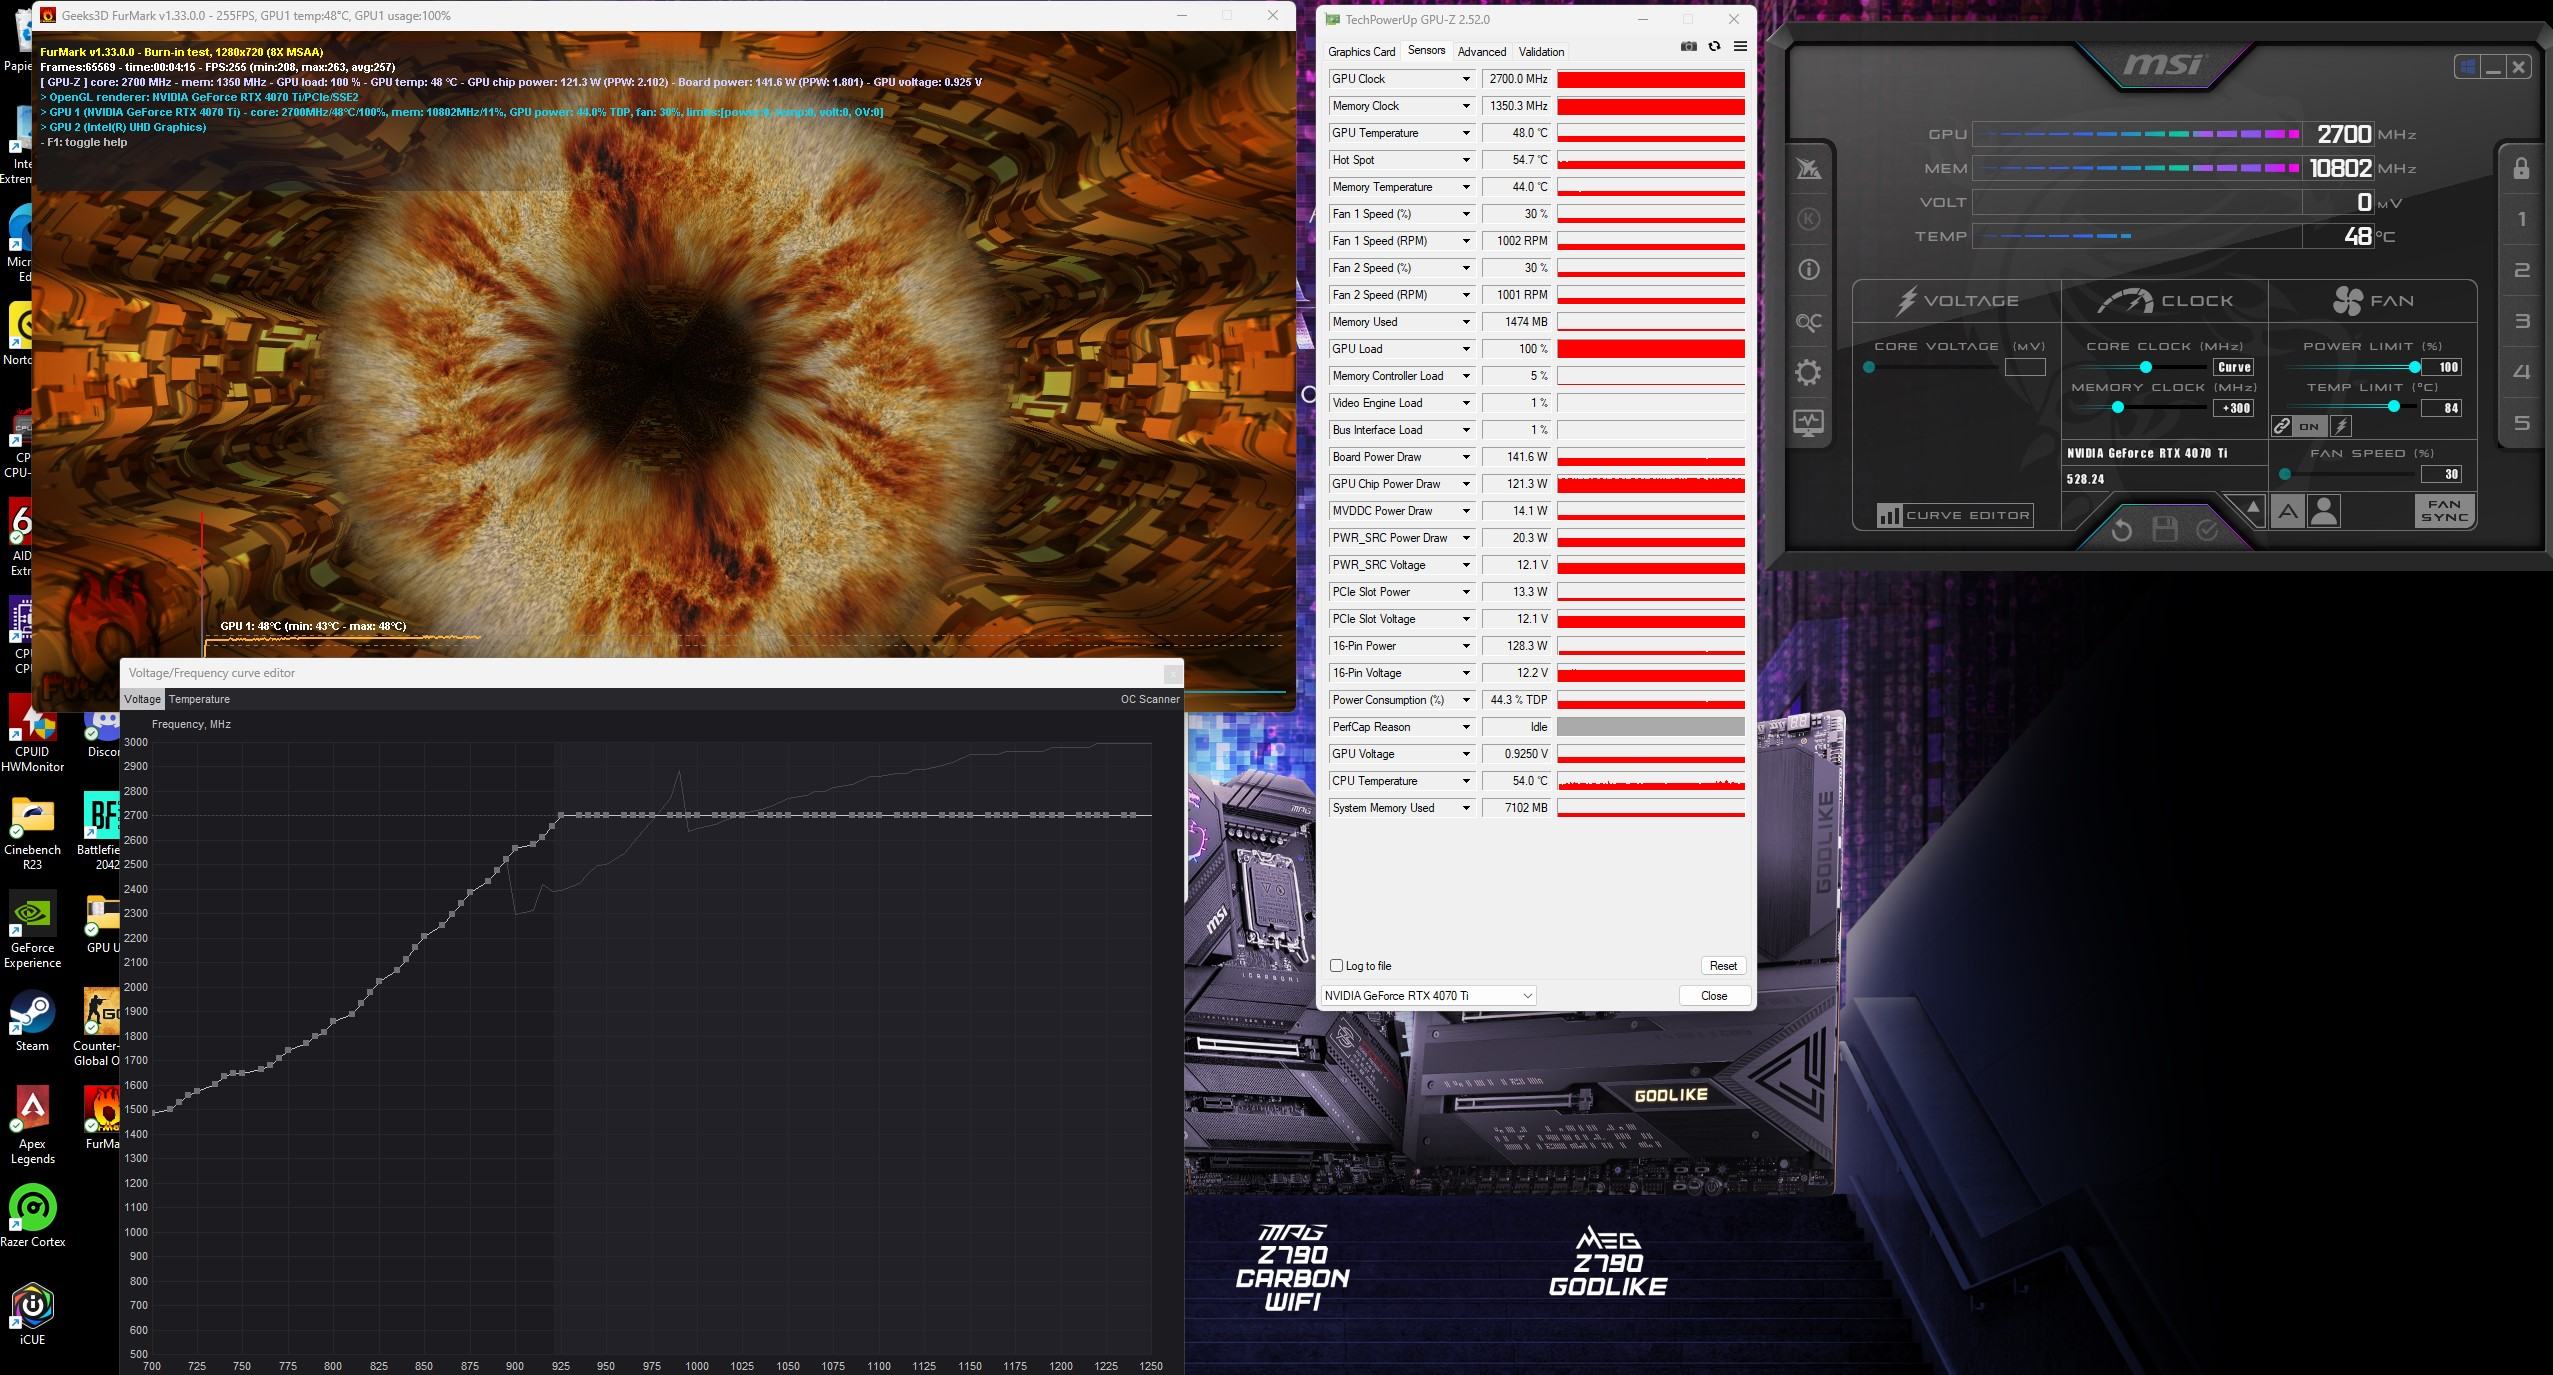Enable the Log to file checkbox
Screen dimensions: 2553x1375
click(1336, 966)
